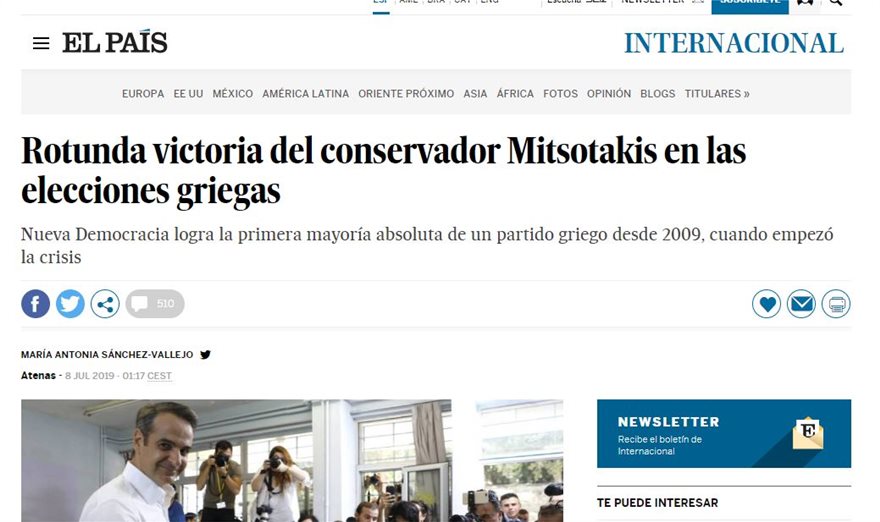Open the generic share options icon
The width and height of the screenshot is (880, 522).
(x=105, y=304)
